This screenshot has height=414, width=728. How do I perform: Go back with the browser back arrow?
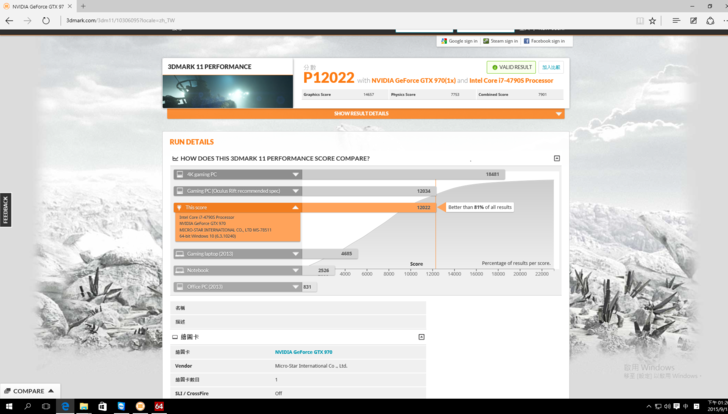click(9, 20)
